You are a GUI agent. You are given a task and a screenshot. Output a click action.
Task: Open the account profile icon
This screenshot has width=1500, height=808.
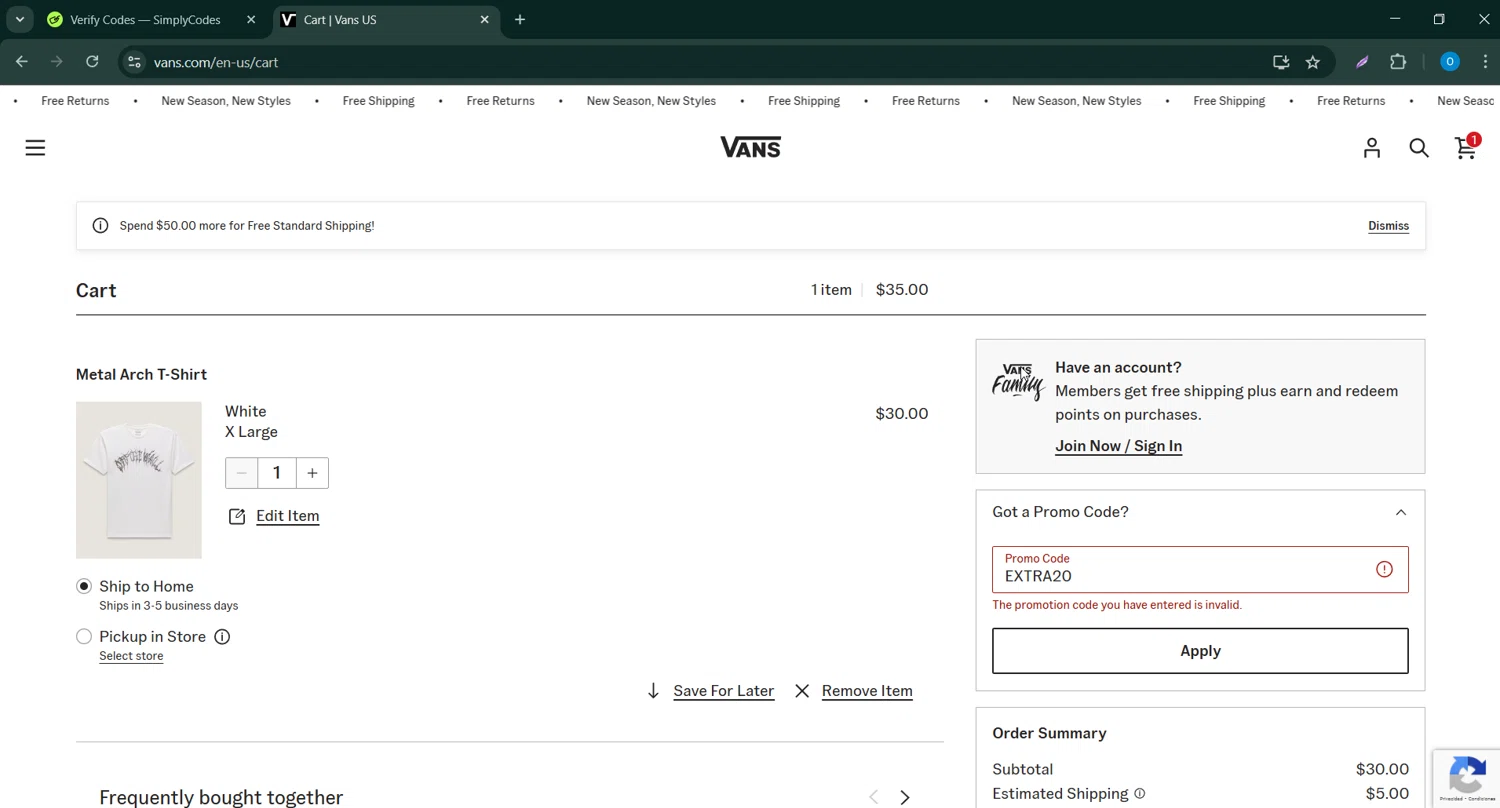pos(1372,148)
